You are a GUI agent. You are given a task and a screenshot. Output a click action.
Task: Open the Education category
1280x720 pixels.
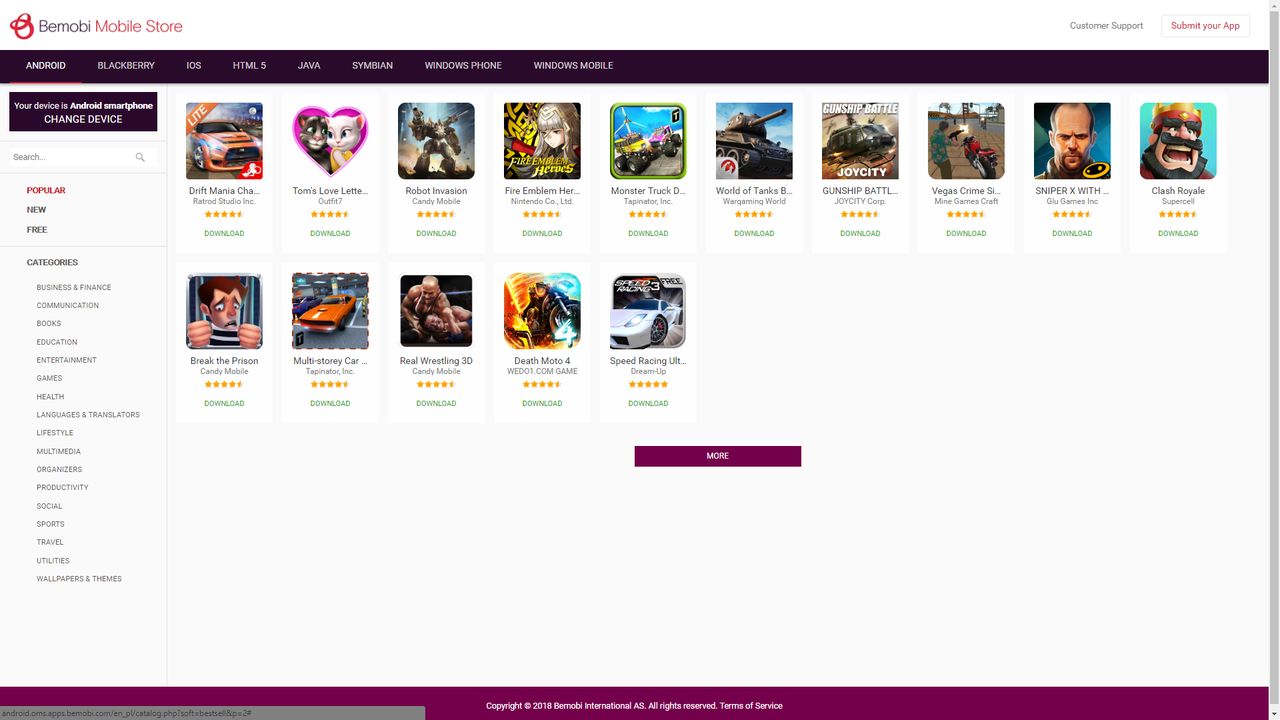click(57, 342)
